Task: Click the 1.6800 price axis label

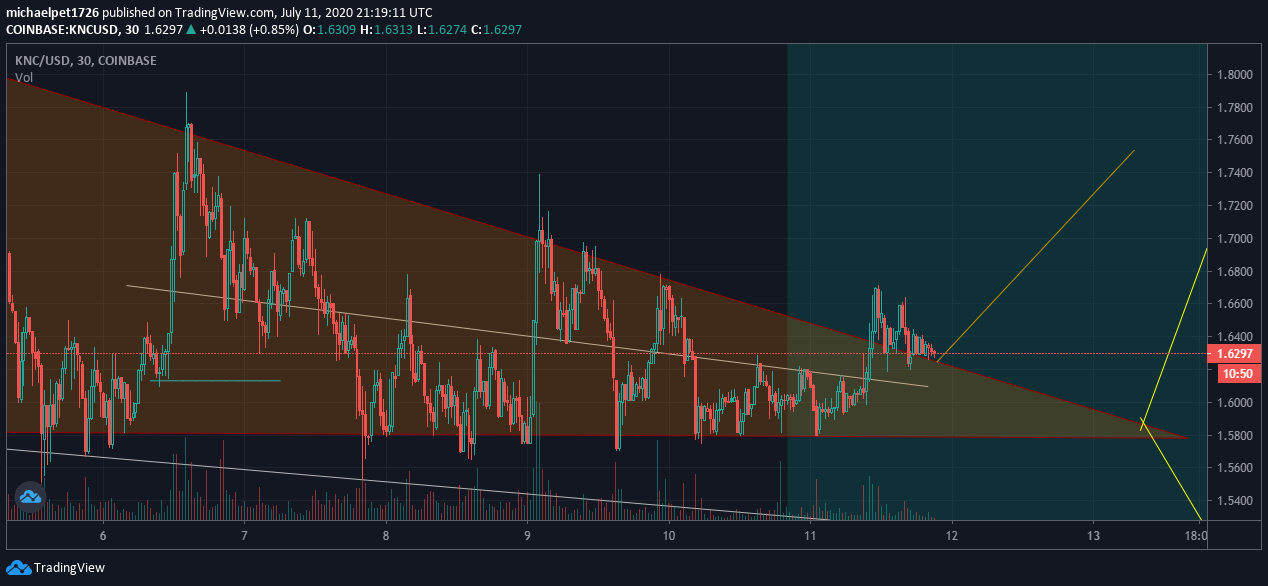Action: [x=1234, y=271]
